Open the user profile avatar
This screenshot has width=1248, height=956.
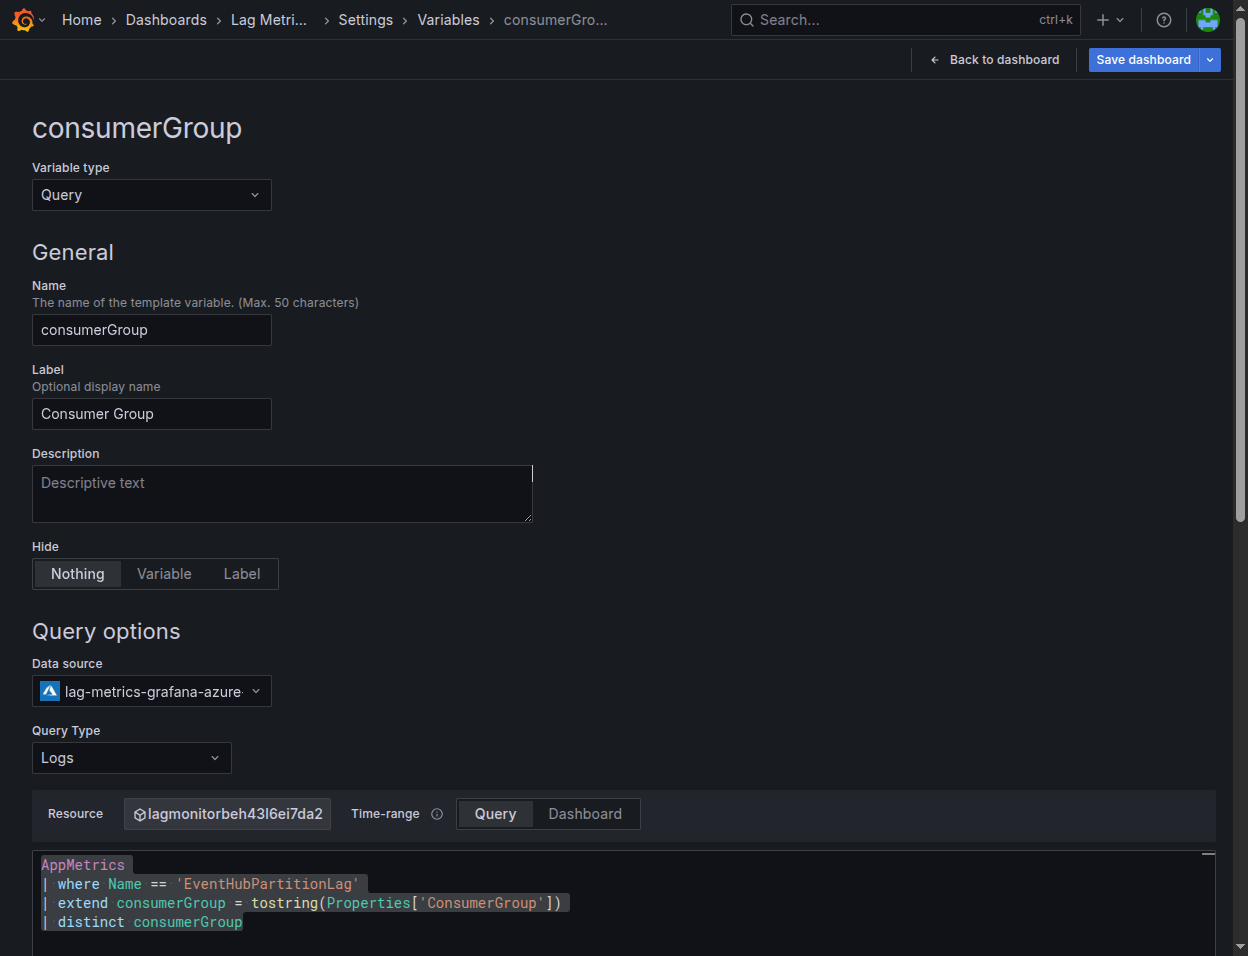tap(1208, 20)
